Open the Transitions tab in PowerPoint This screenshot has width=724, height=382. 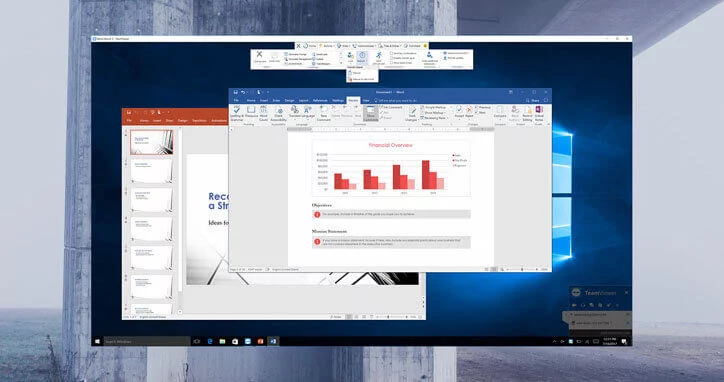point(199,121)
